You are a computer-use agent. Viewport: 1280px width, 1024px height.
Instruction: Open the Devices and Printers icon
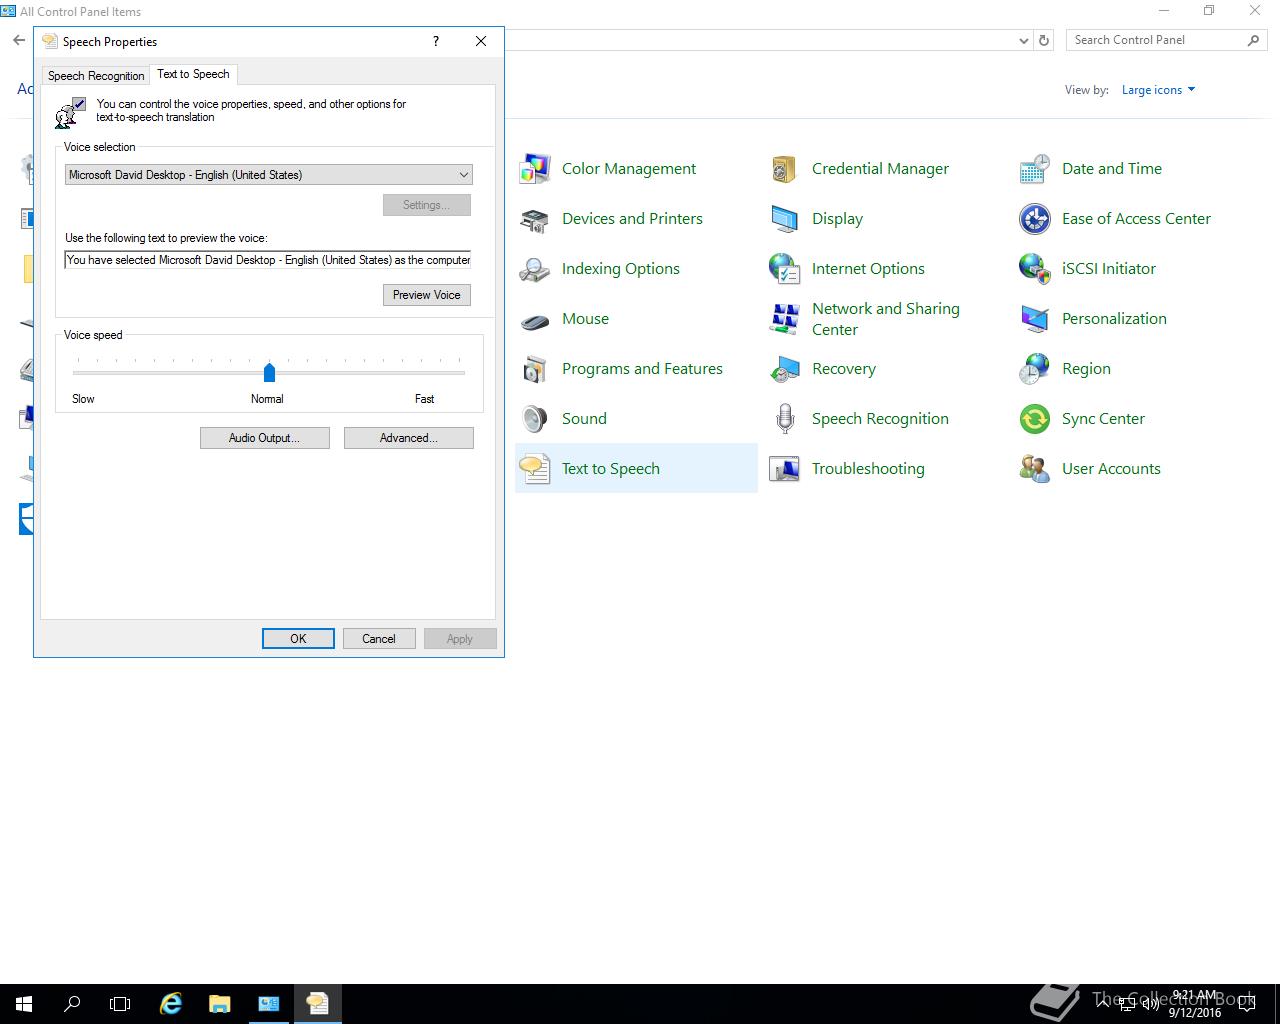535,219
